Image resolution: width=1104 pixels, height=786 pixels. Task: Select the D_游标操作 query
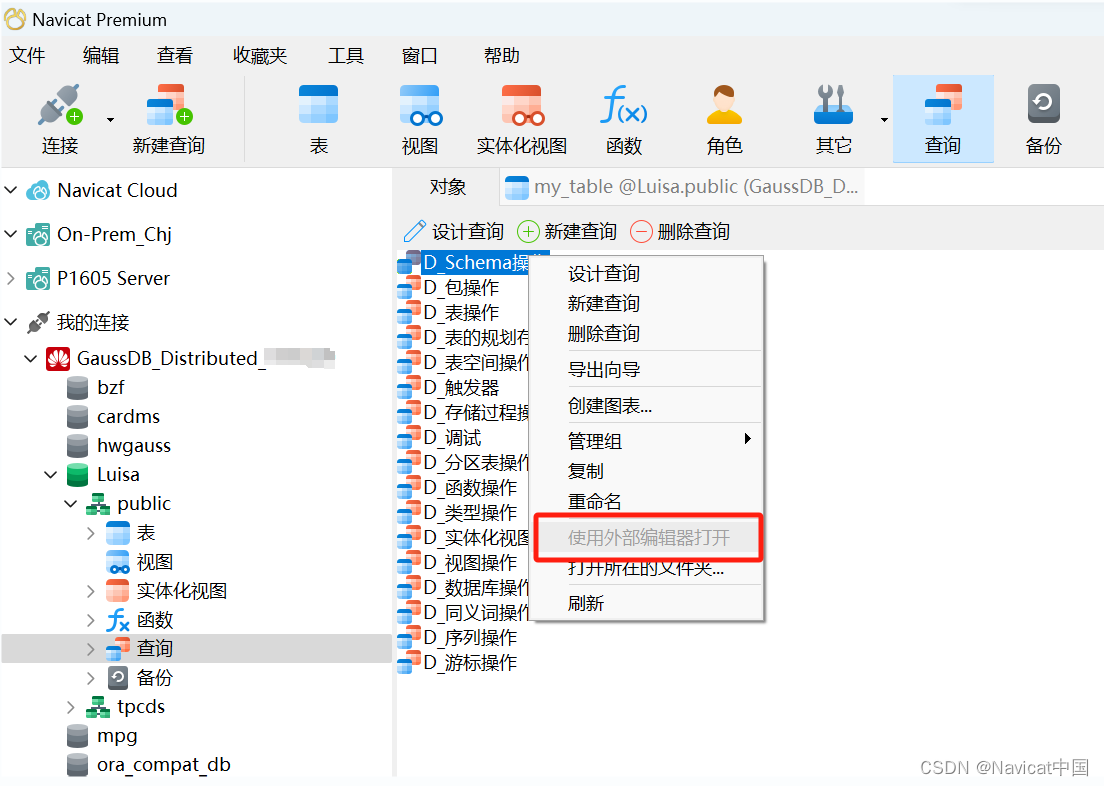(x=470, y=662)
